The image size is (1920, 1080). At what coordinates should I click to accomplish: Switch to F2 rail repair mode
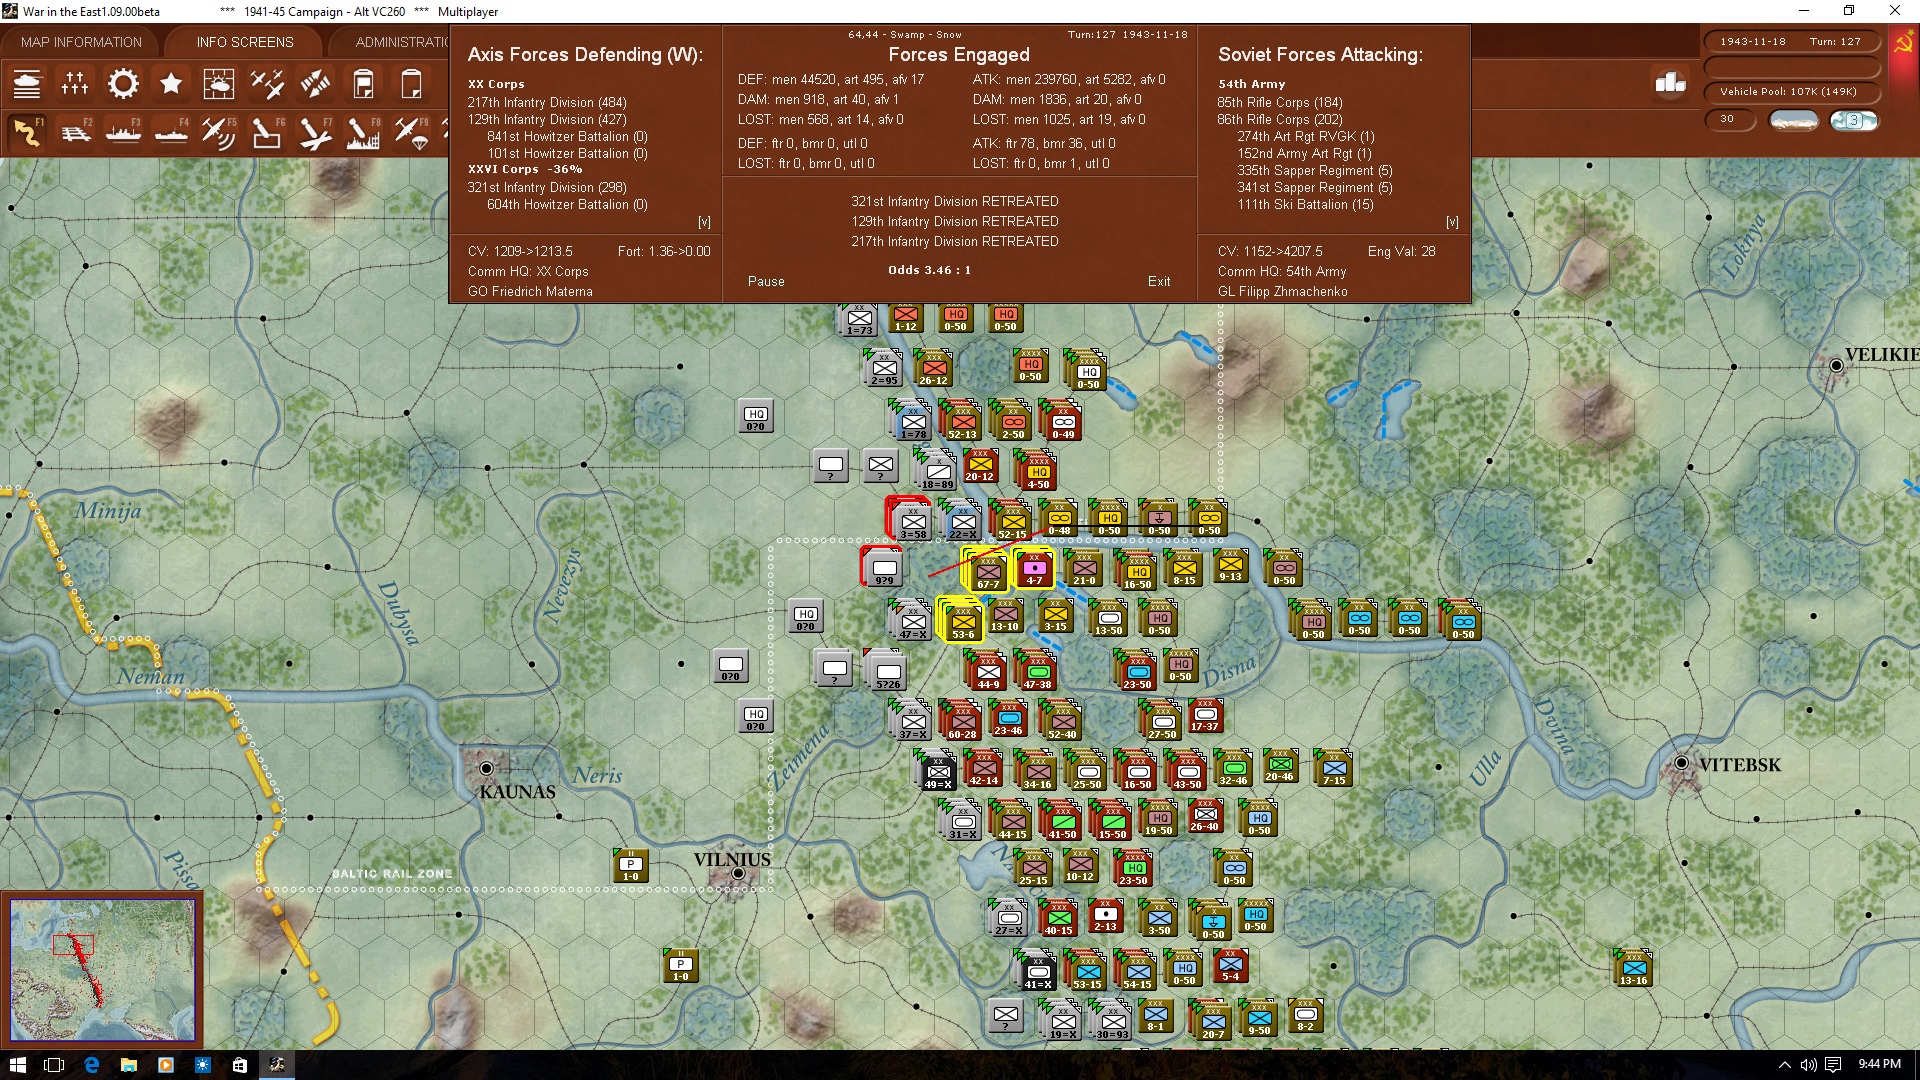point(76,131)
